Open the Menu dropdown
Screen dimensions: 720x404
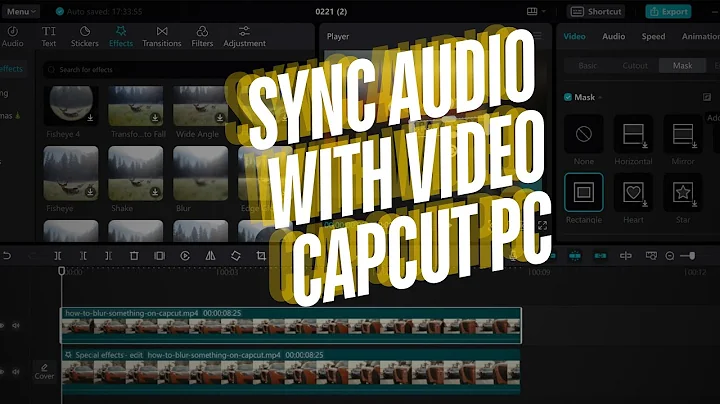21,11
